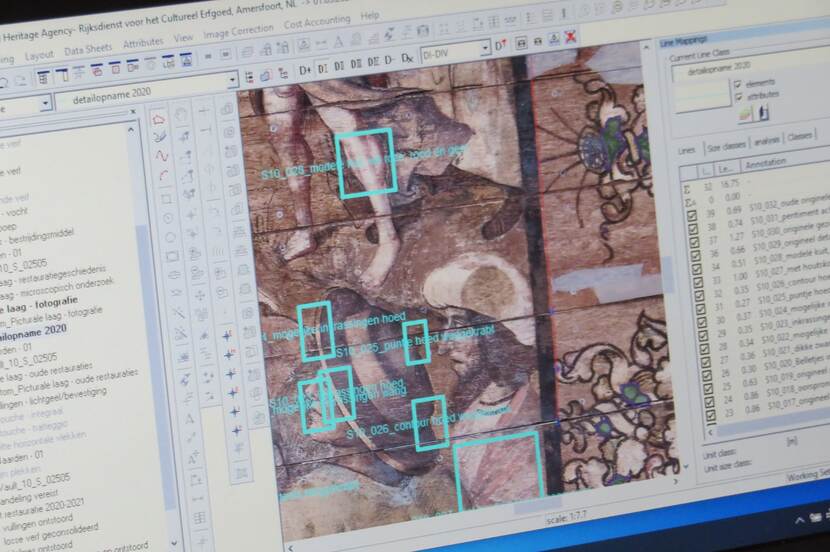Image resolution: width=830 pixels, height=552 pixels.
Task: Click the colored icon below attributes checkbox
Action: point(746,114)
